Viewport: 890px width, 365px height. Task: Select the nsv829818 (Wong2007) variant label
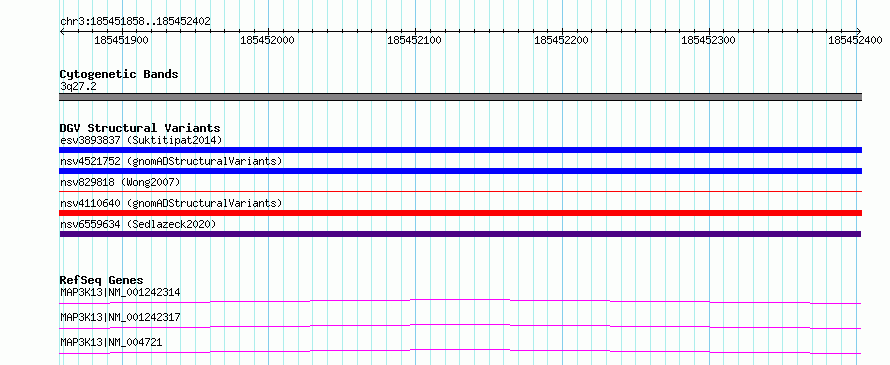pos(120,182)
